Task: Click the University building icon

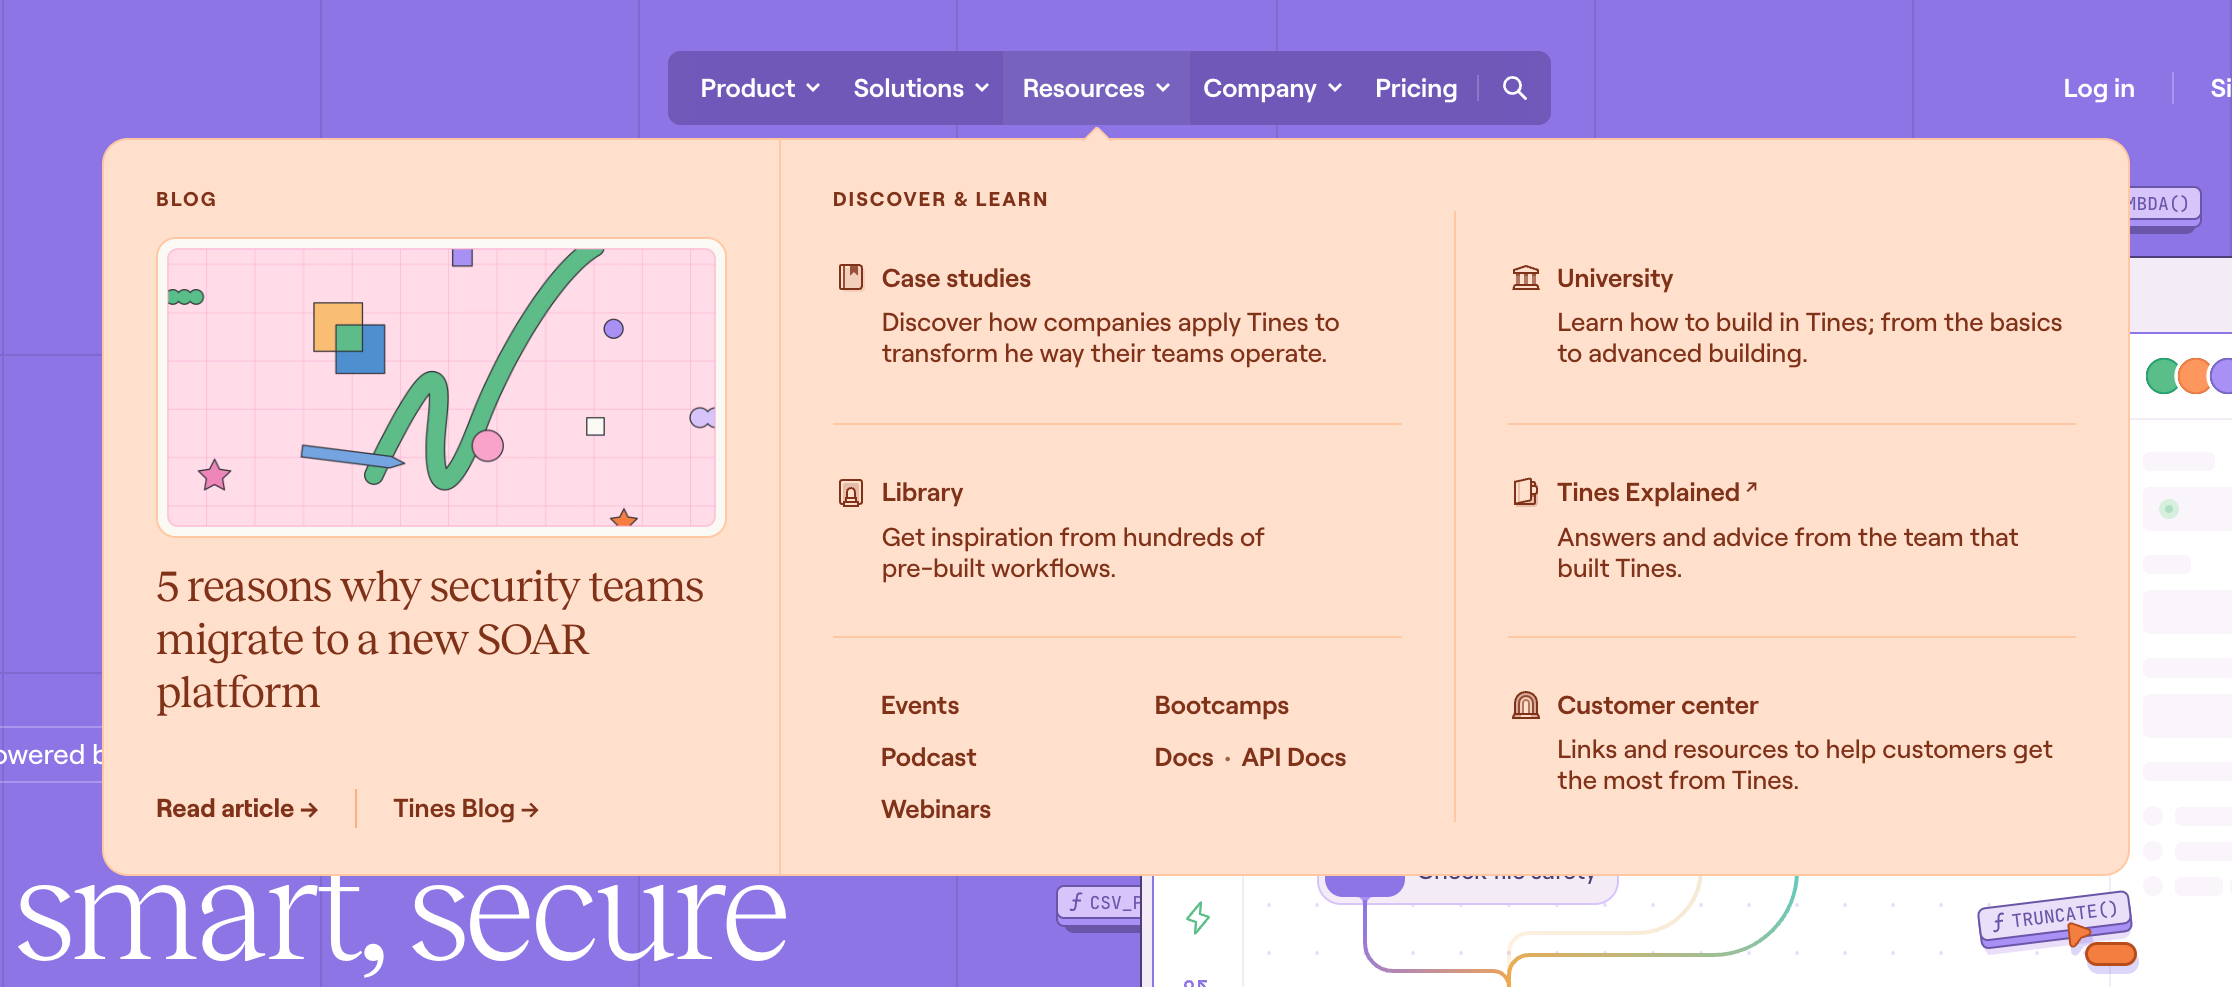Action: (1525, 277)
